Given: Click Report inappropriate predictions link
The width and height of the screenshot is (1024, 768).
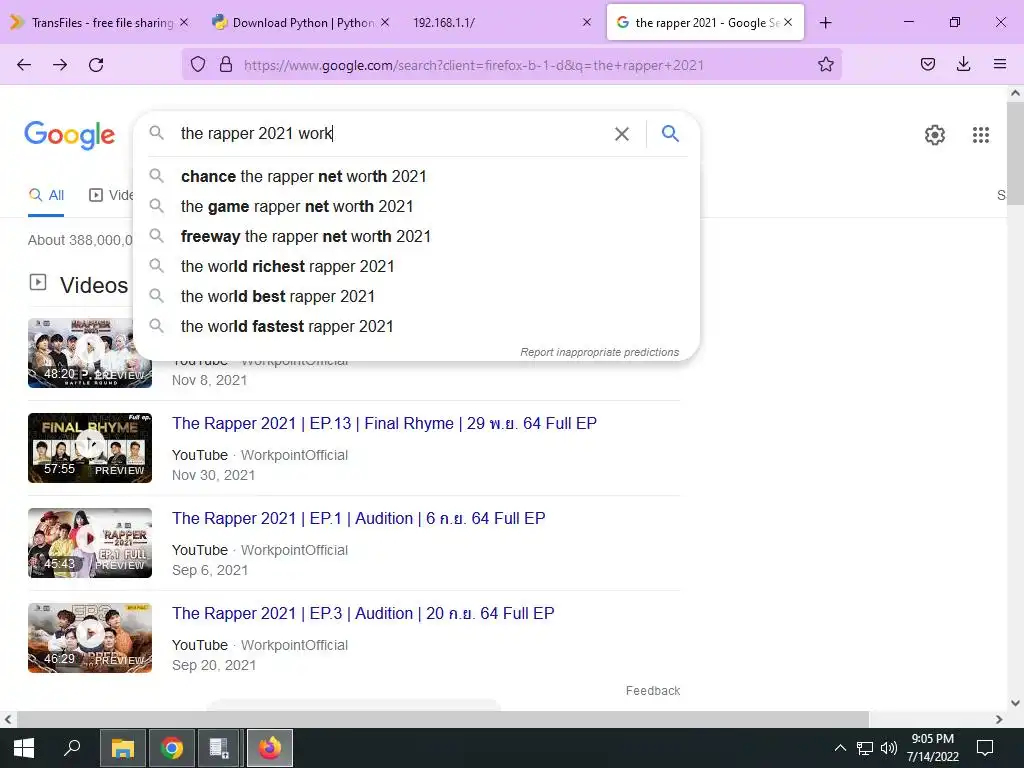Looking at the screenshot, I should [600, 352].
